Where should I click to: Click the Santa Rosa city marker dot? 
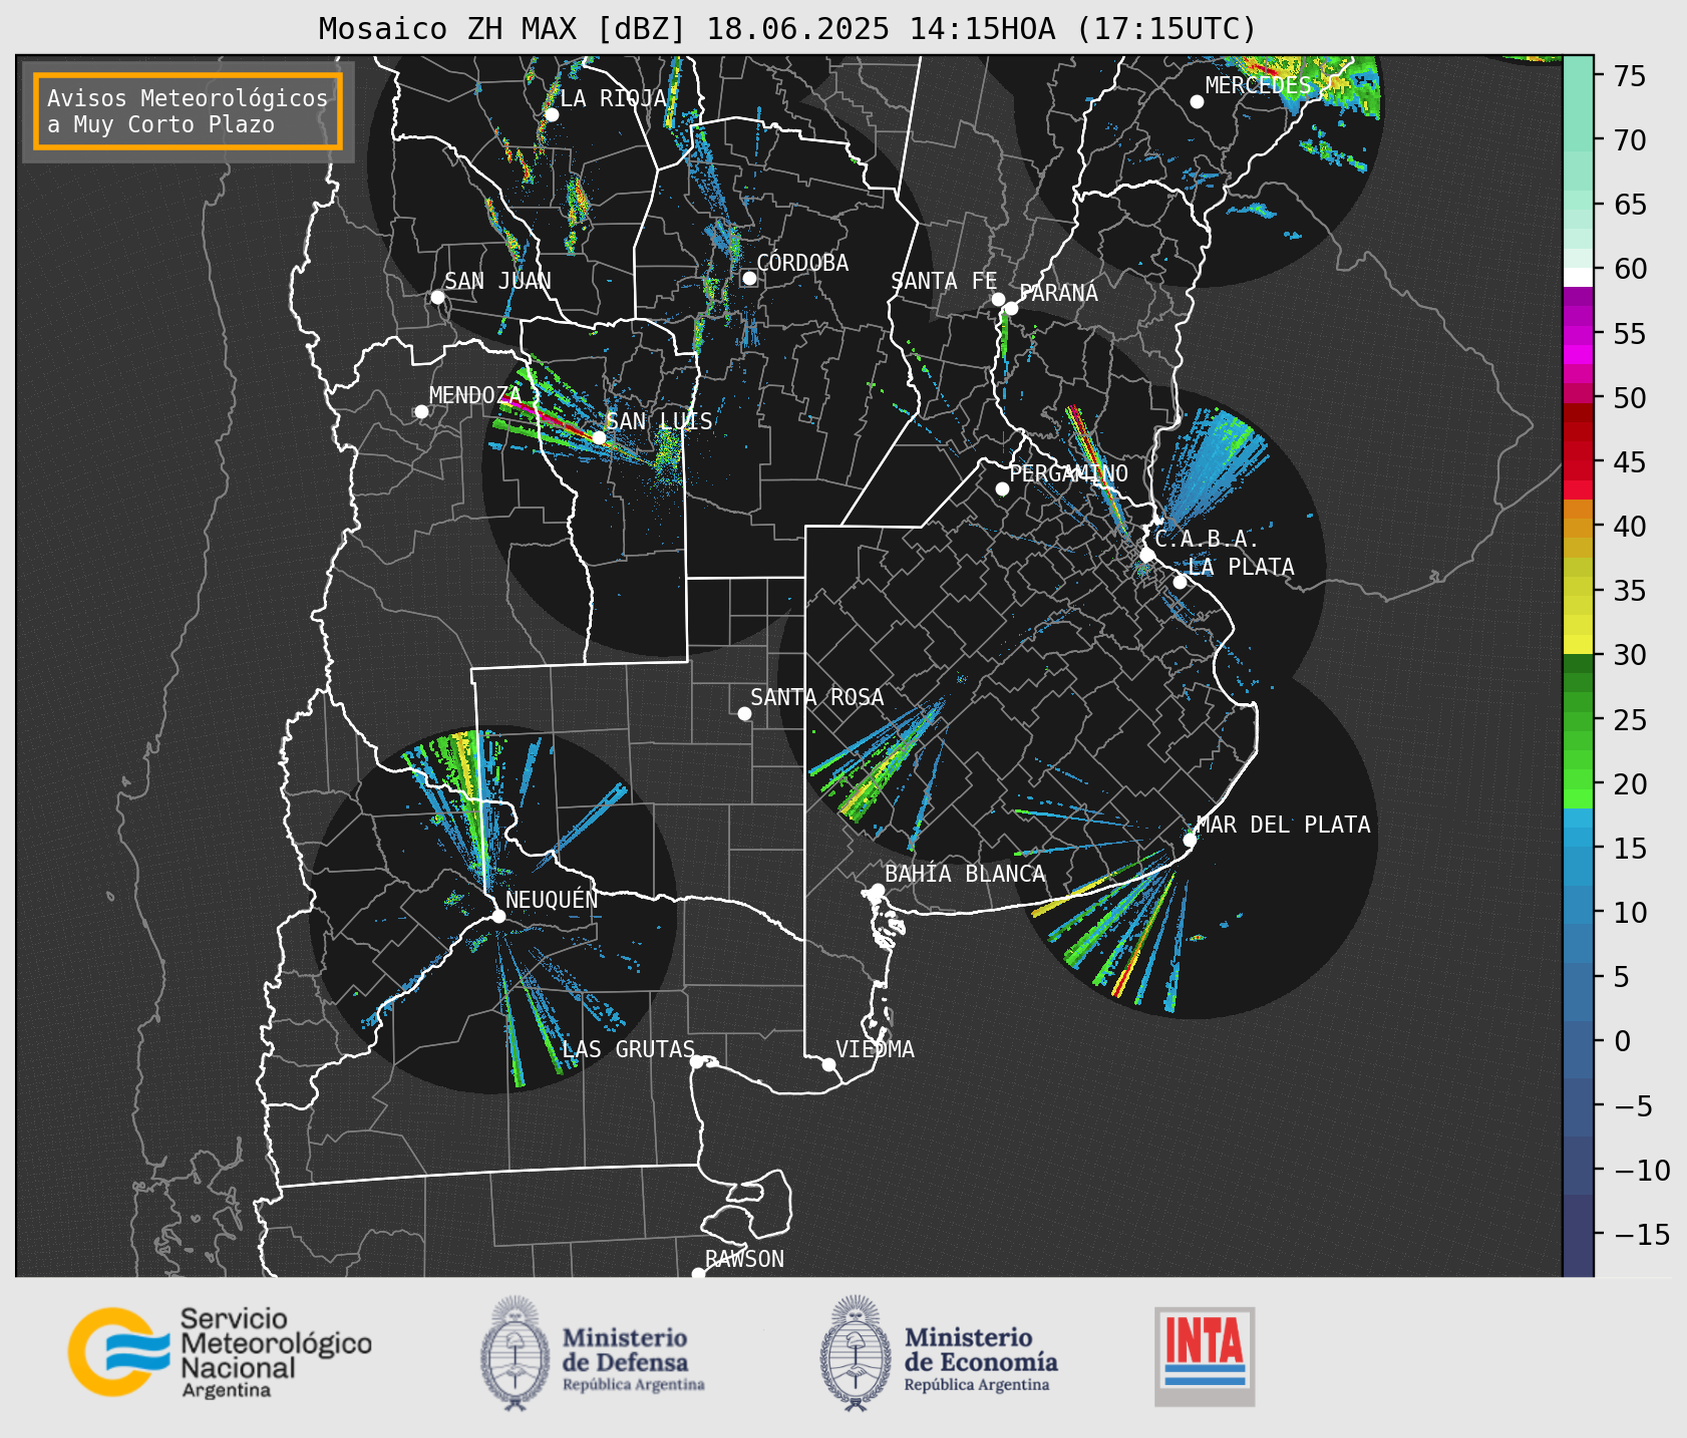744,713
